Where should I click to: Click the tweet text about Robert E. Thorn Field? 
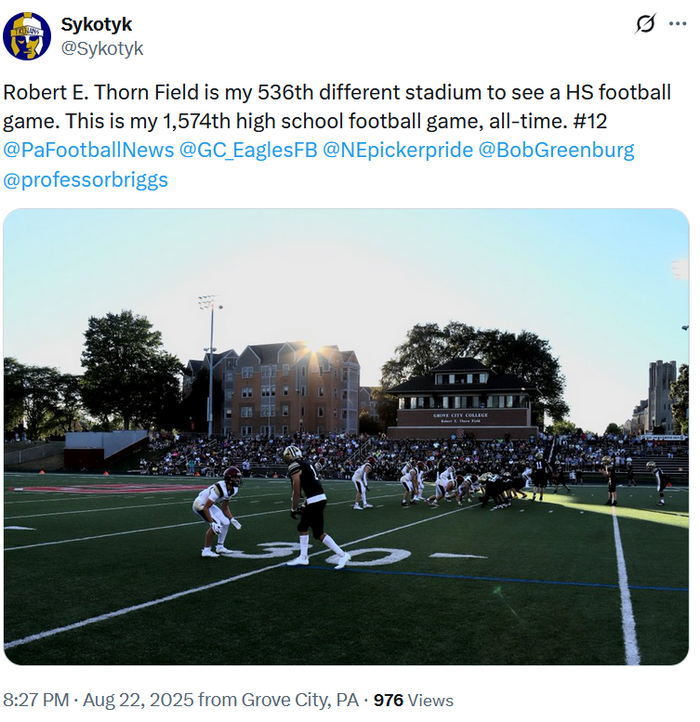point(337,106)
